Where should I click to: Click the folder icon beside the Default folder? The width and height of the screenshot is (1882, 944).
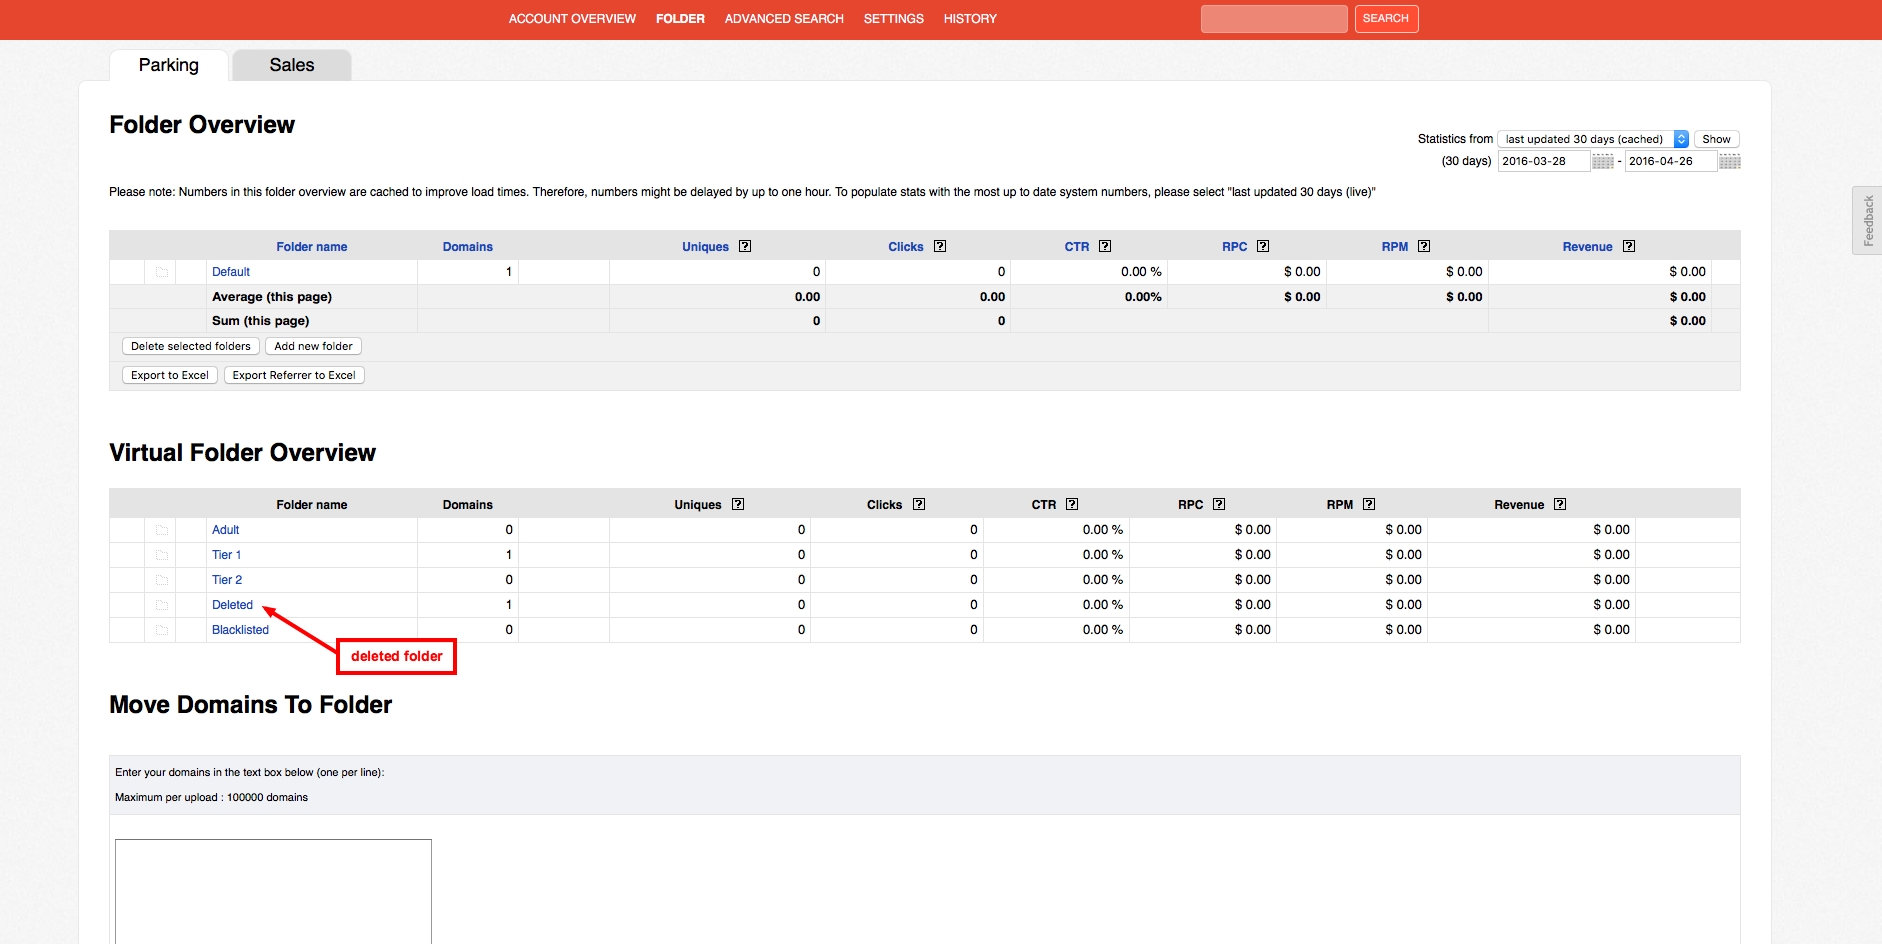pos(161,272)
